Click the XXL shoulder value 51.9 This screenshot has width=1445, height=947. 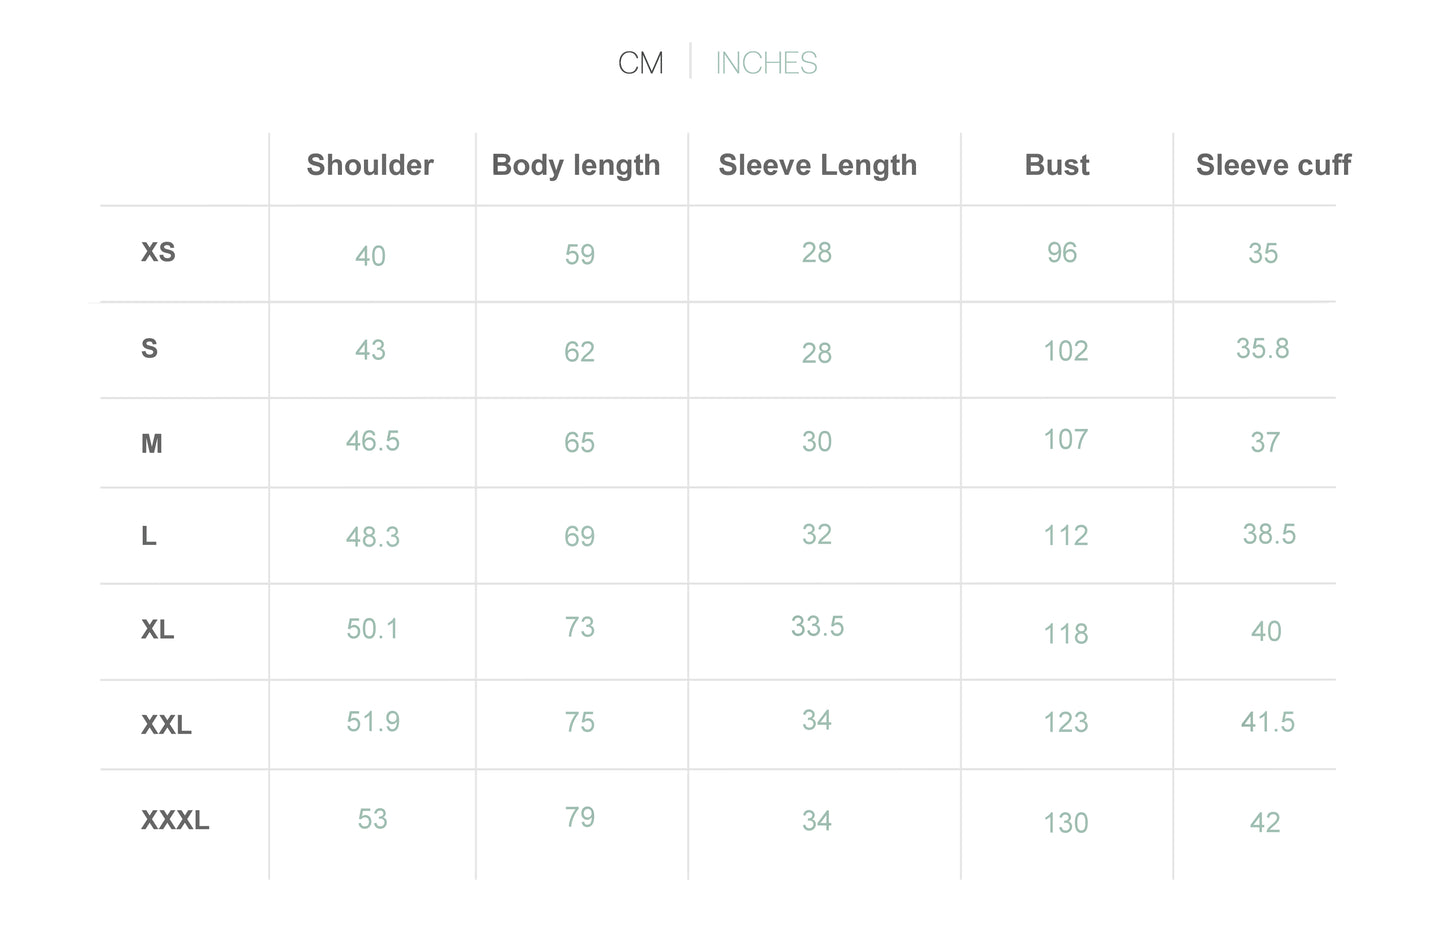click(373, 721)
